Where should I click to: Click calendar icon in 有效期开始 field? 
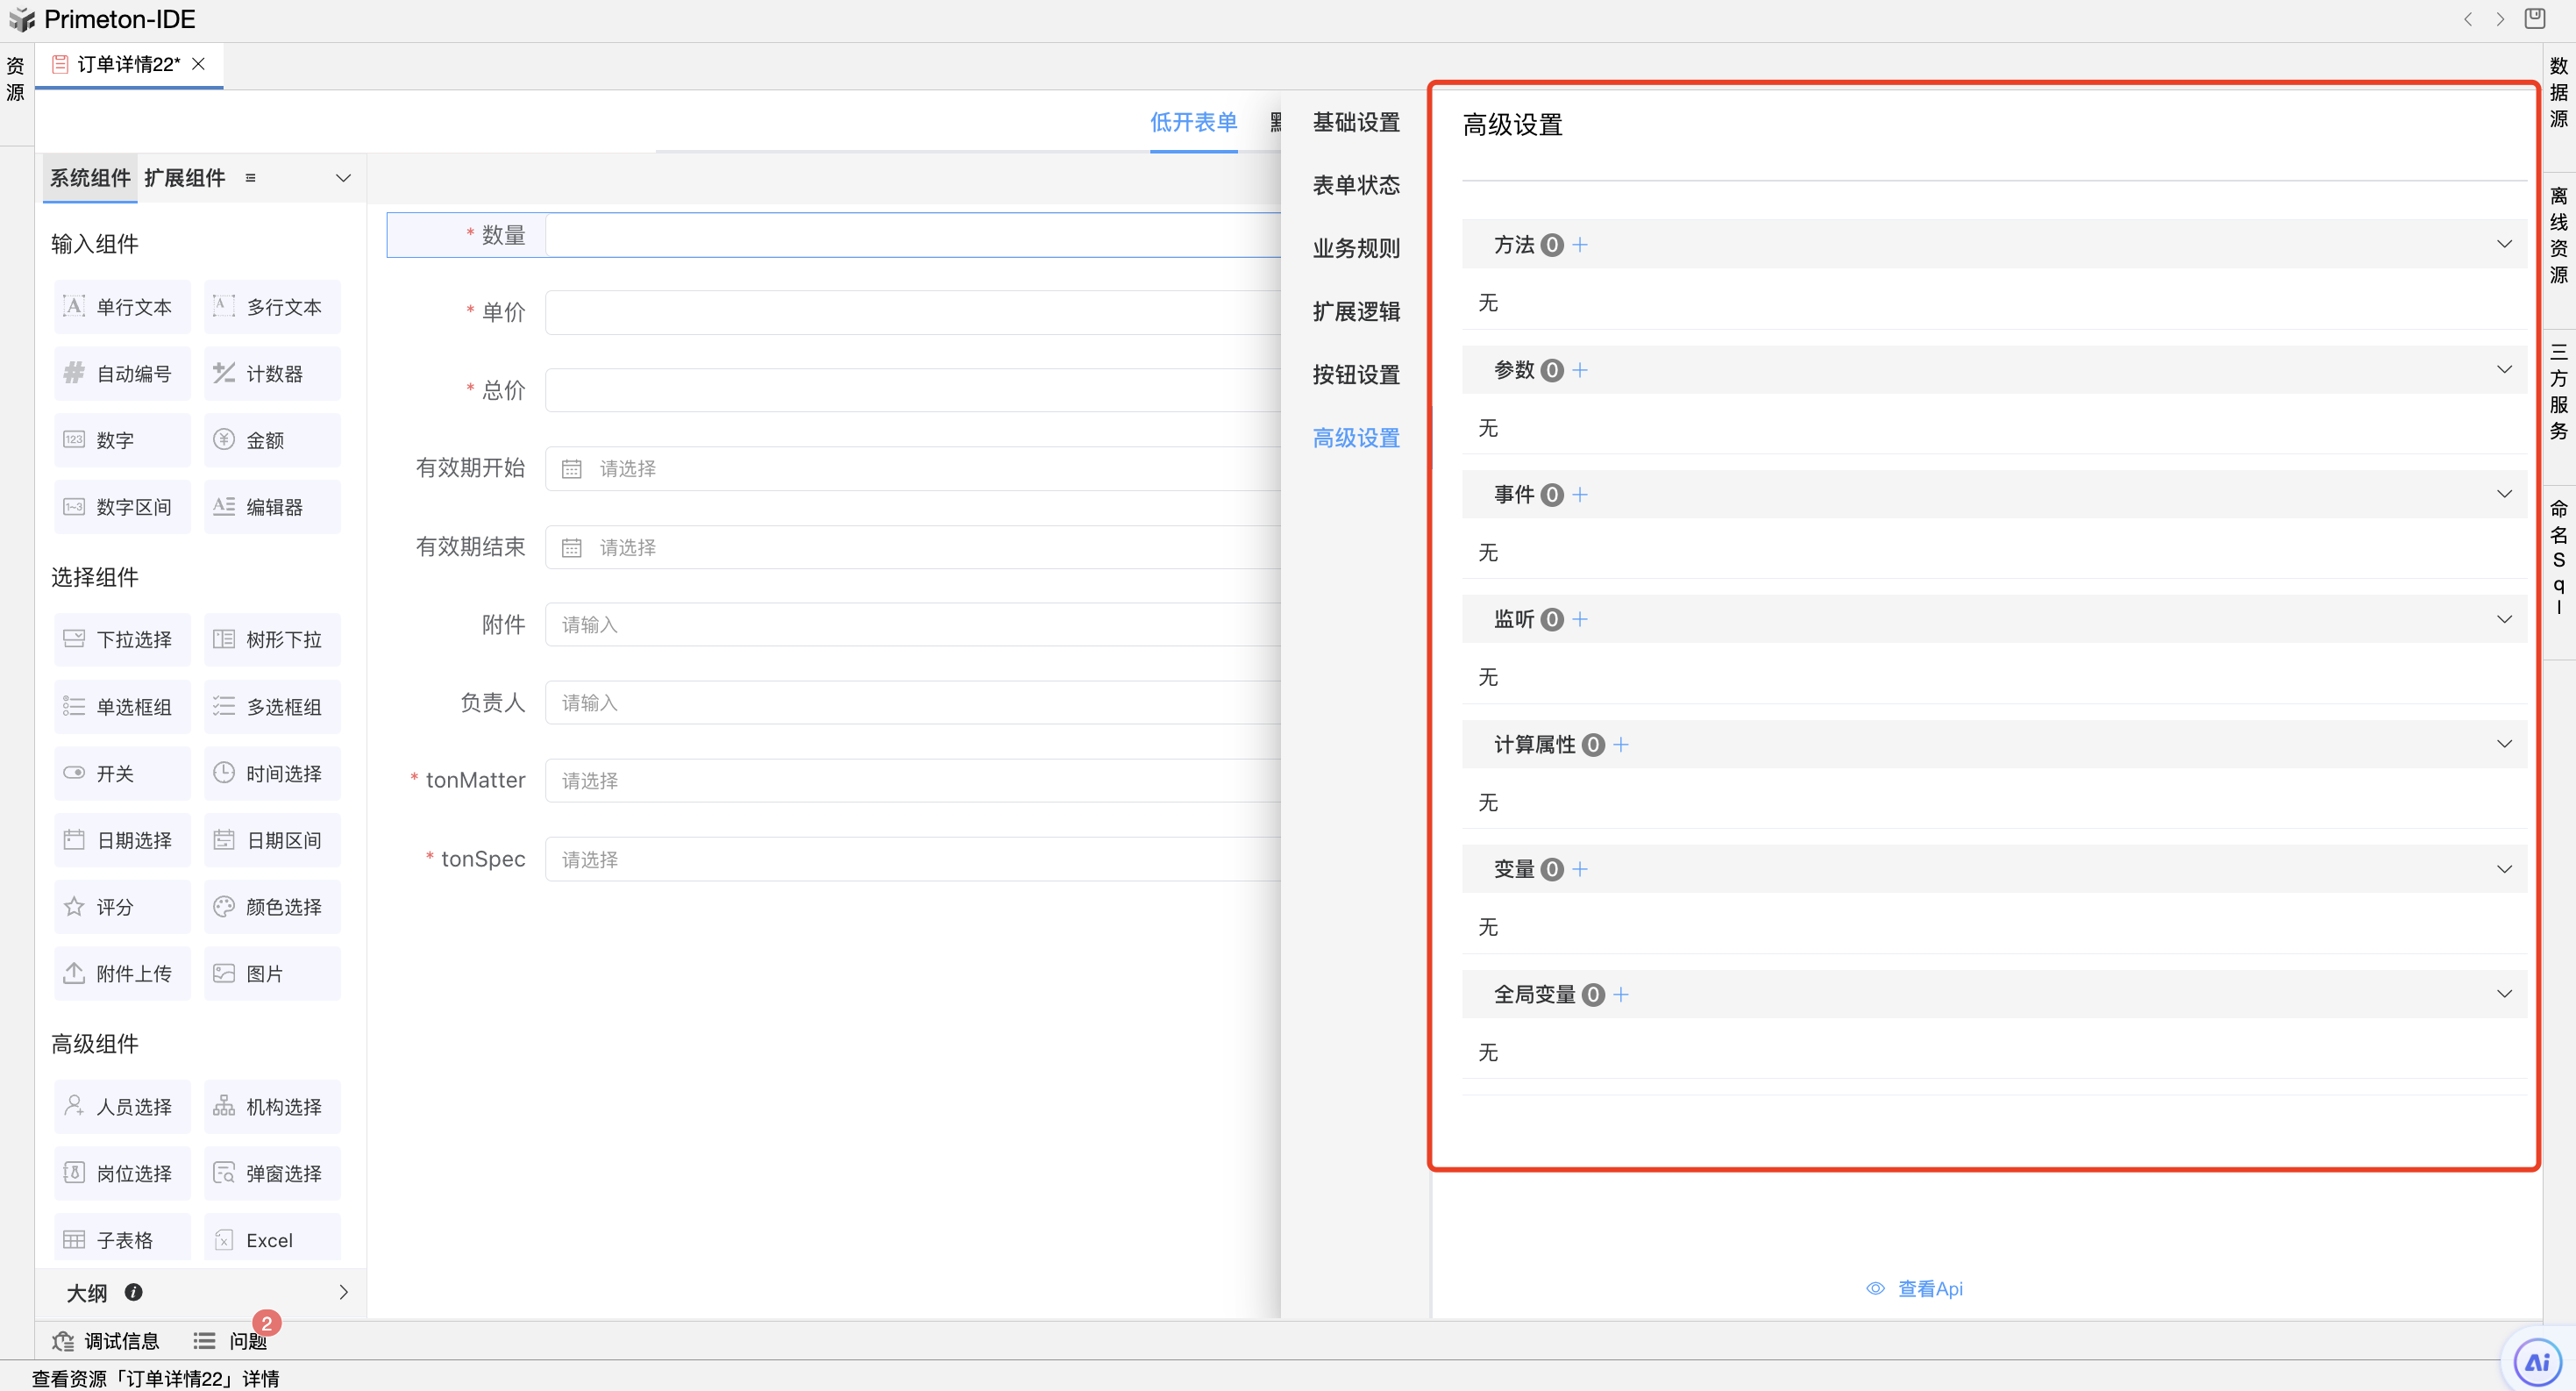pos(572,469)
